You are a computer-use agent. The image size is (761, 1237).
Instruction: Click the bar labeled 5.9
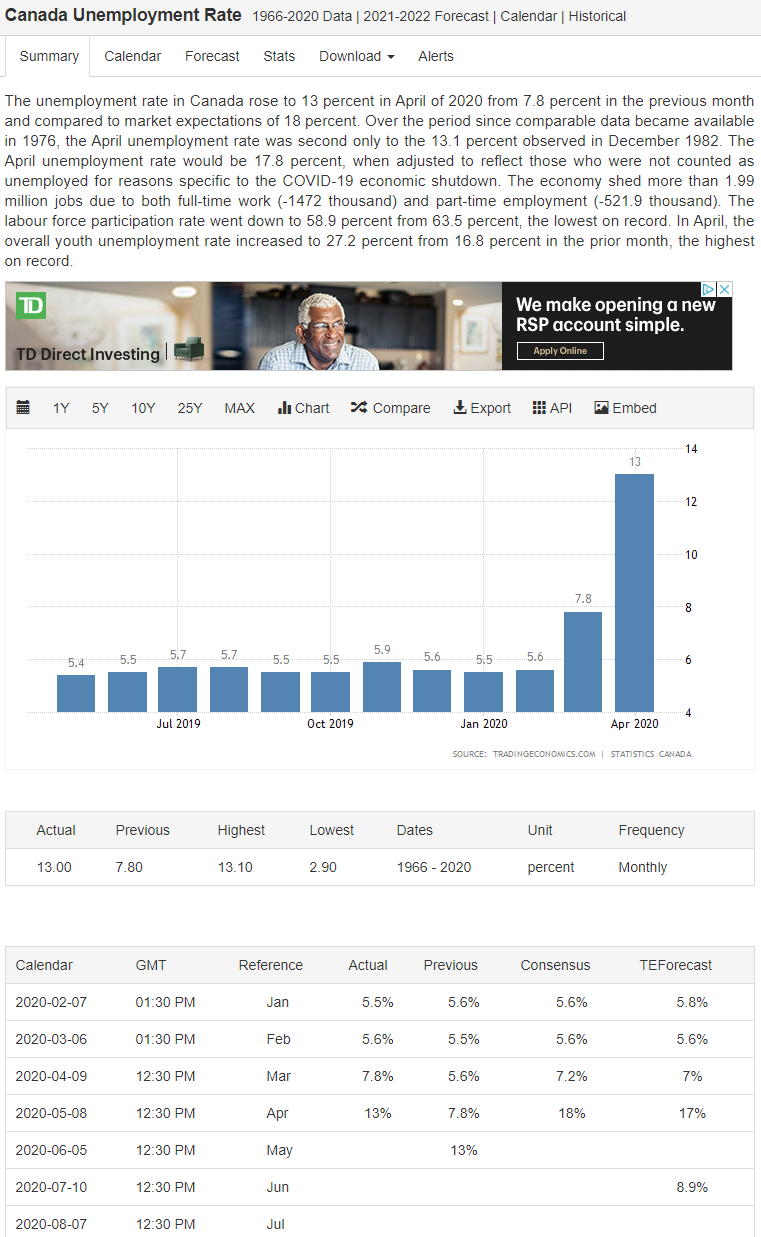pyautogui.click(x=382, y=687)
